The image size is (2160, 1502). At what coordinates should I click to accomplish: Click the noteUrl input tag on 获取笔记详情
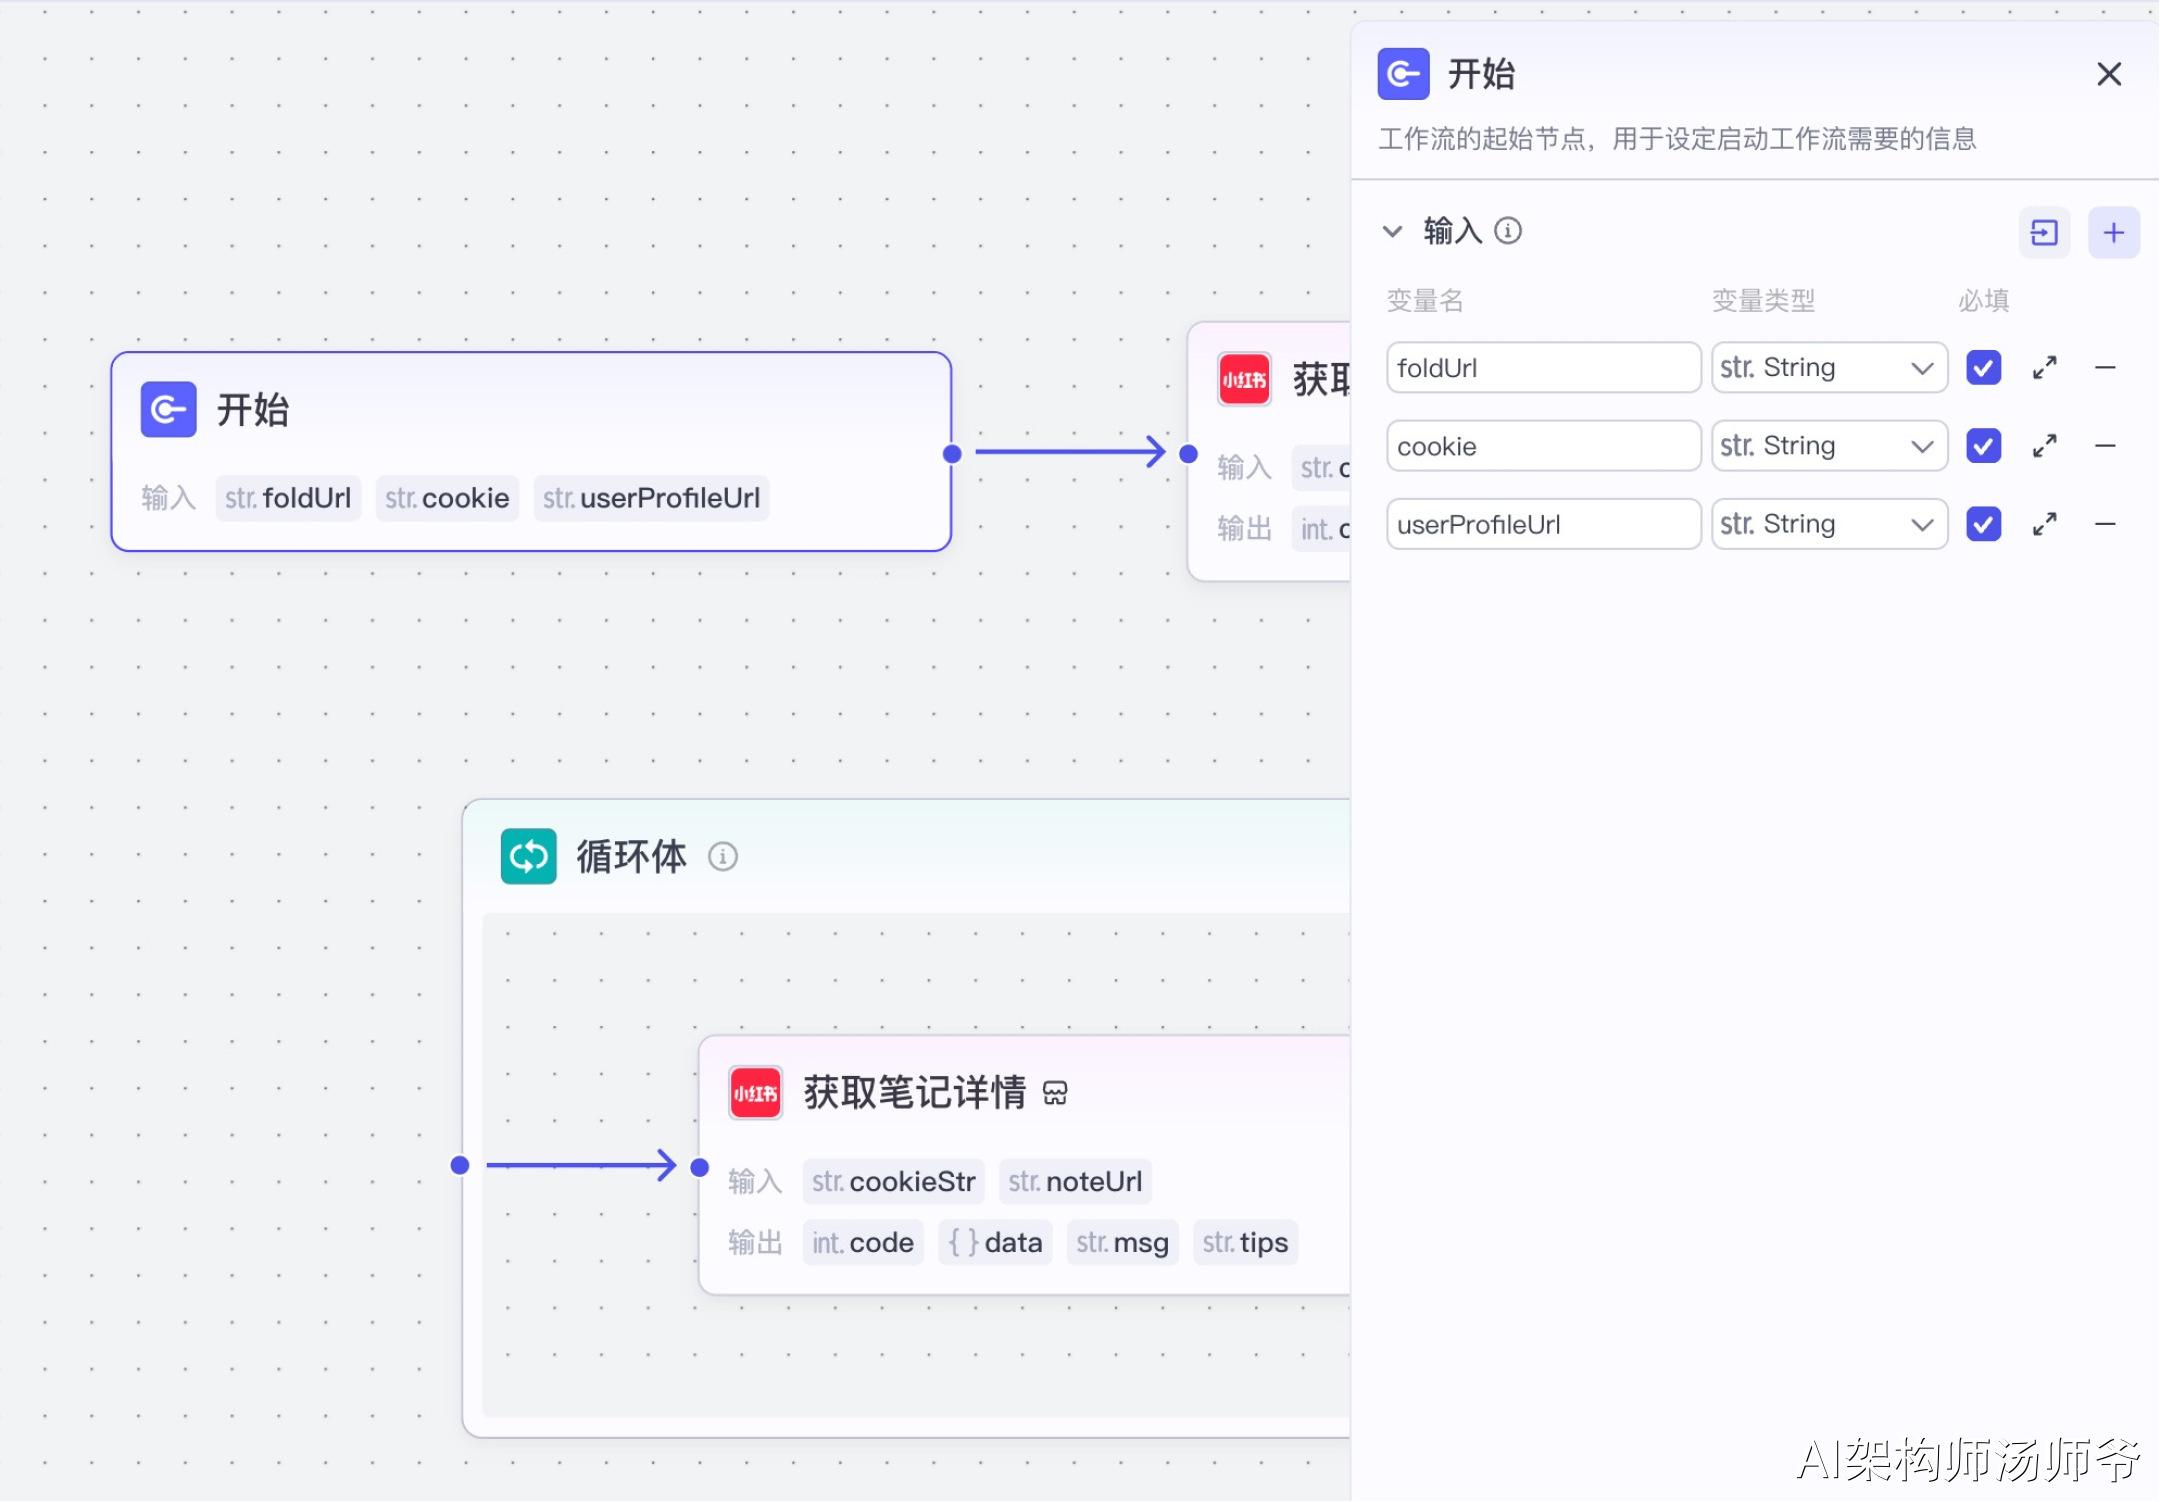(x=1075, y=1182)
